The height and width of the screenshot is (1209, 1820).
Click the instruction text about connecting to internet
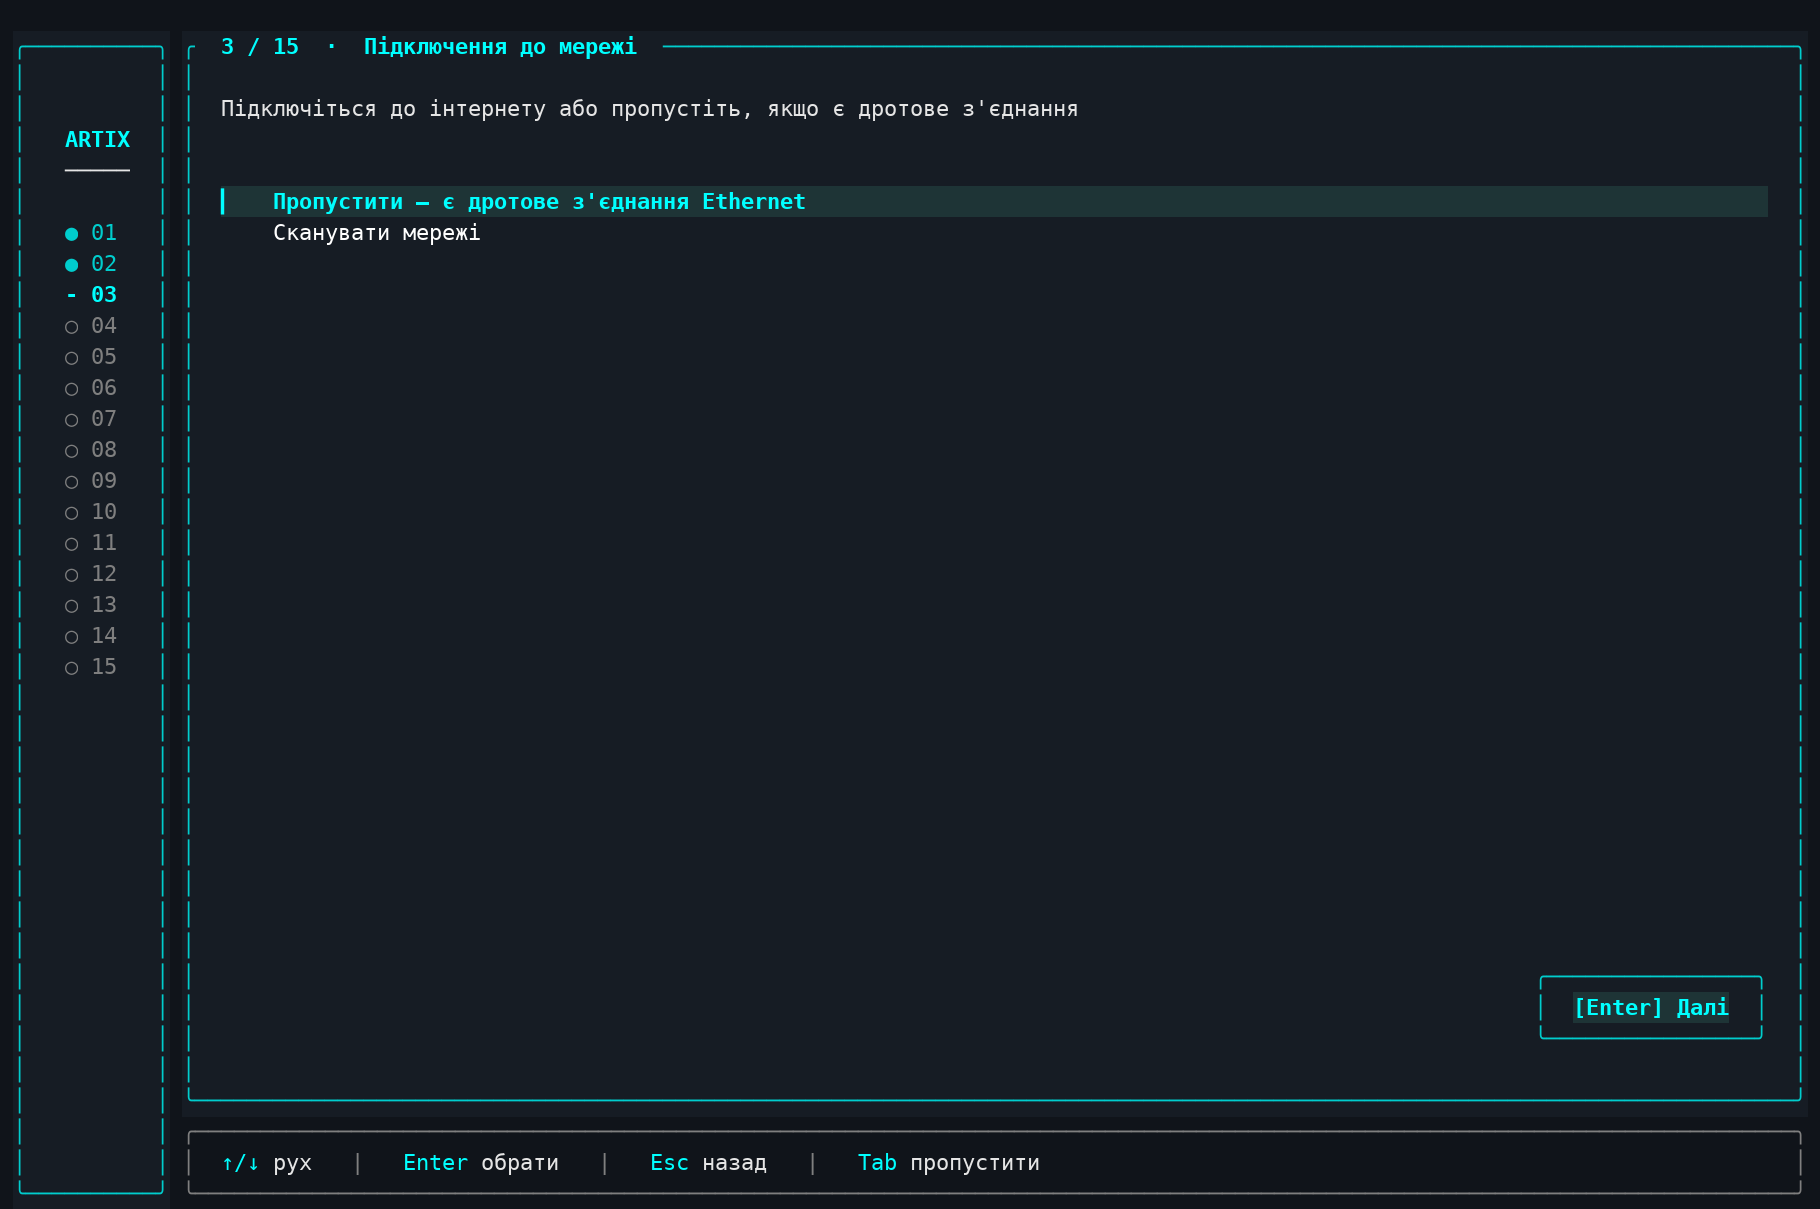pyautogui.click(x=650, y=109)
